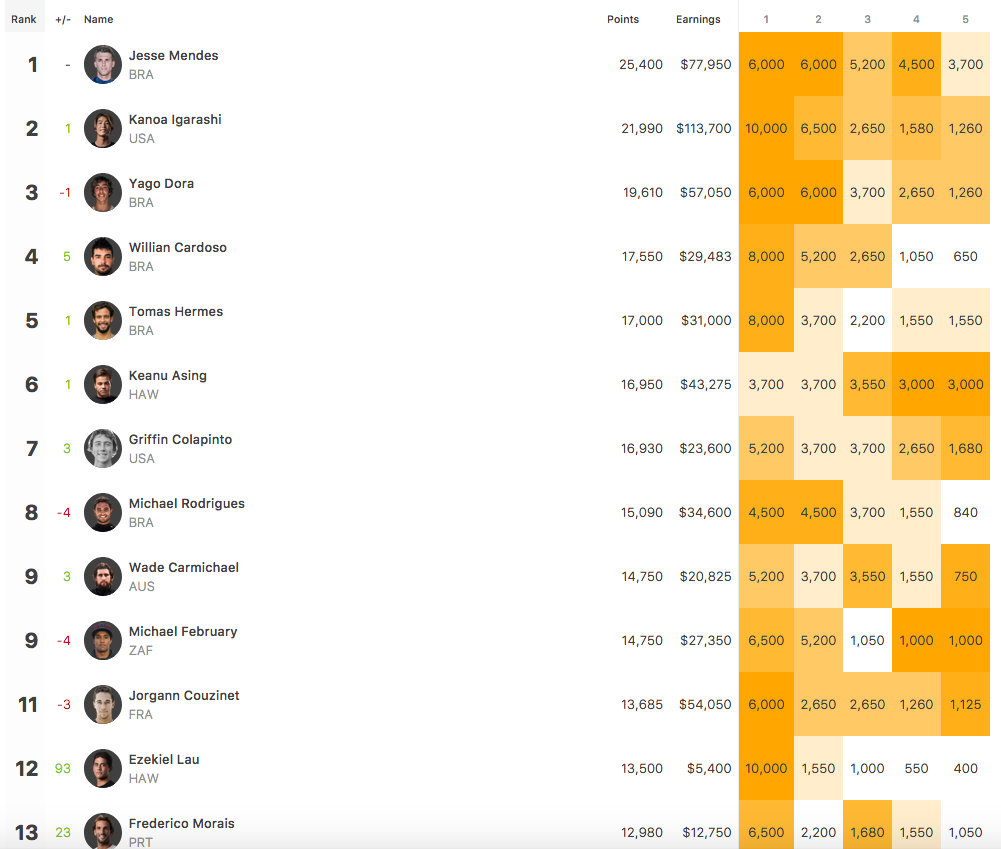
Task: Click Frederico Morais' name link
Action: (x=182, y=824)
